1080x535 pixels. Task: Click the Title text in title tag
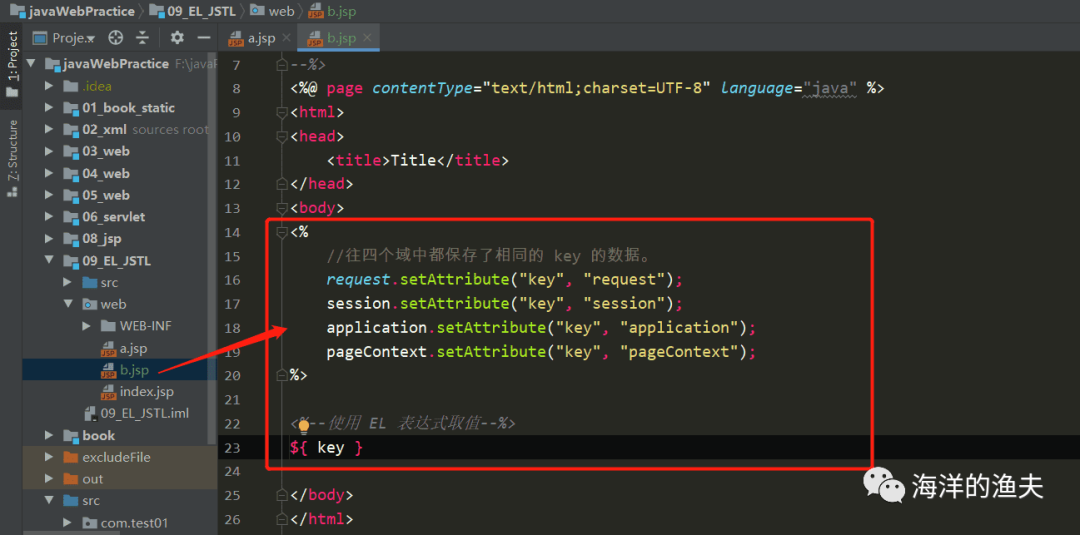[413, 160]
